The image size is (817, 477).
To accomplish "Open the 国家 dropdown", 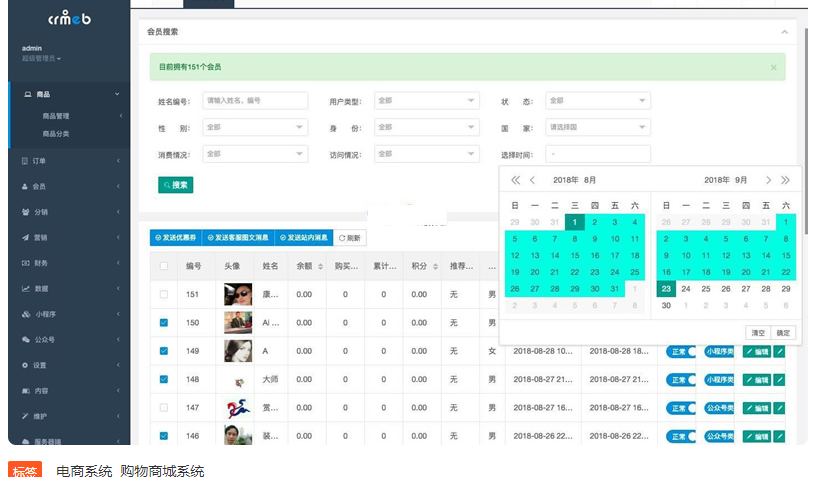I will coord(598,127).
